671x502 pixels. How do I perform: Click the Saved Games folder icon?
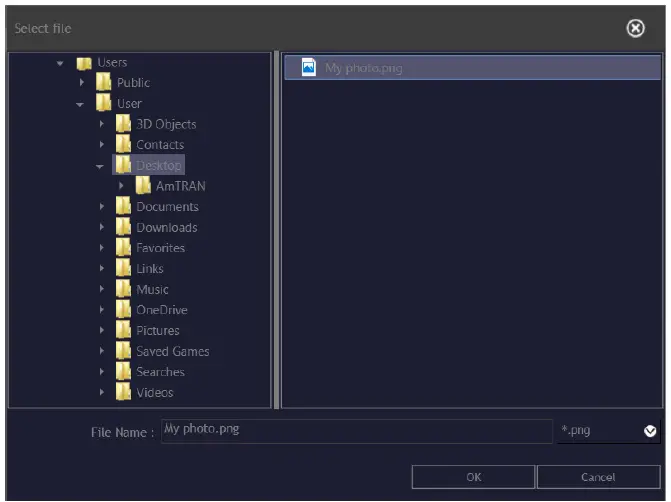point(123,351)
